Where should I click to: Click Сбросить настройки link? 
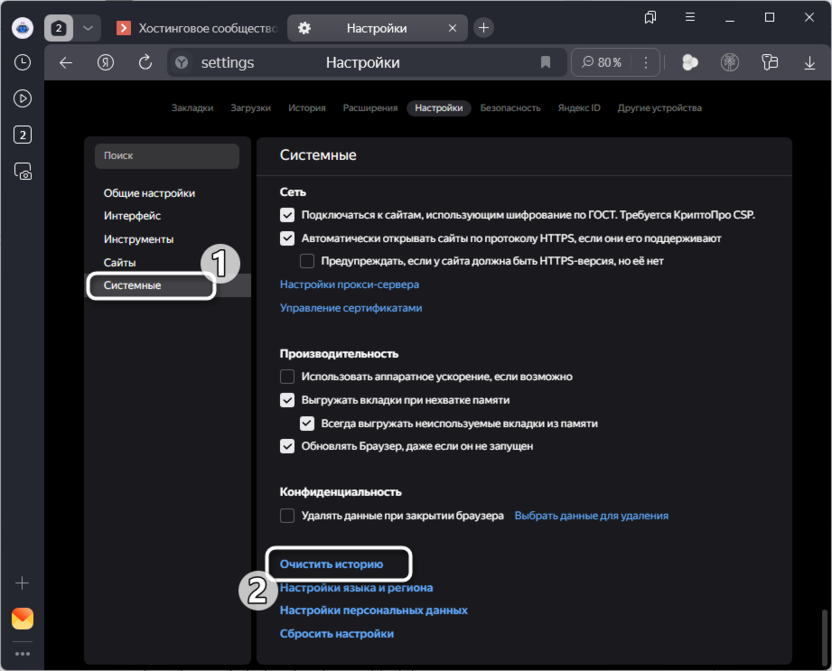point(336,634)
